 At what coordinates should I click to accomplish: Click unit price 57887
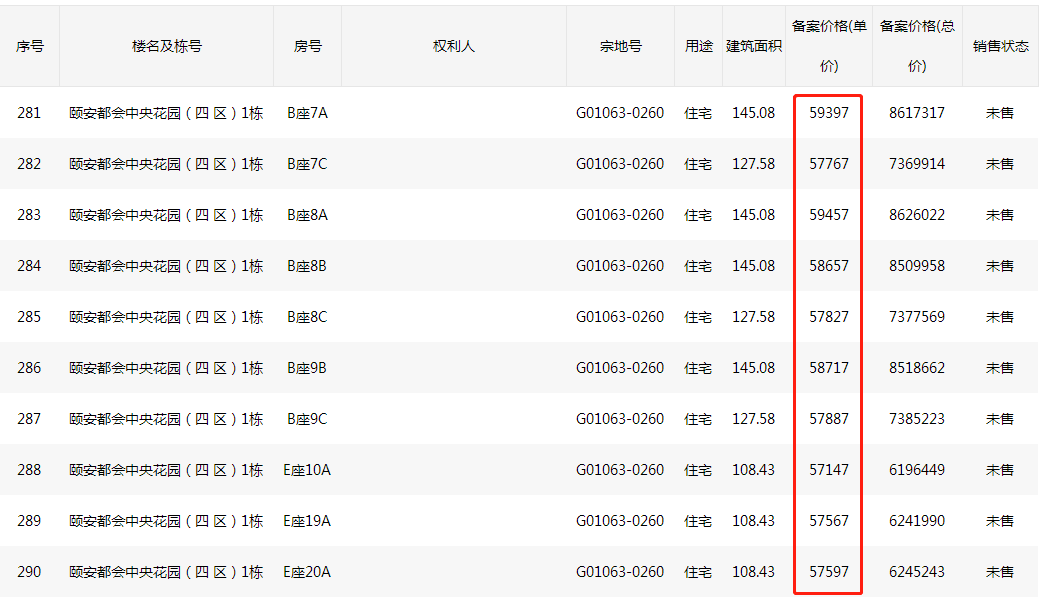(829, 419)
